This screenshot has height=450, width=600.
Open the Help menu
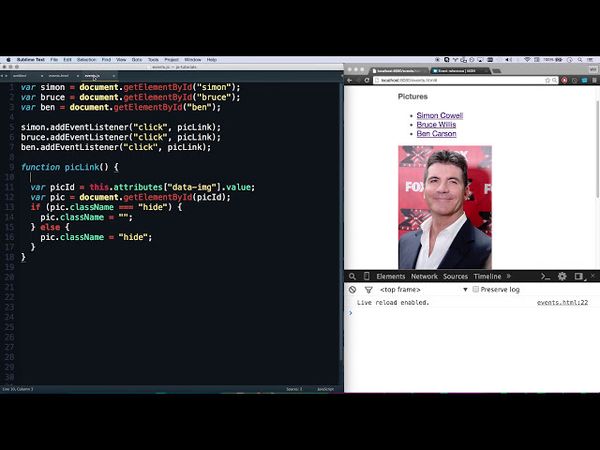[212, 60]
